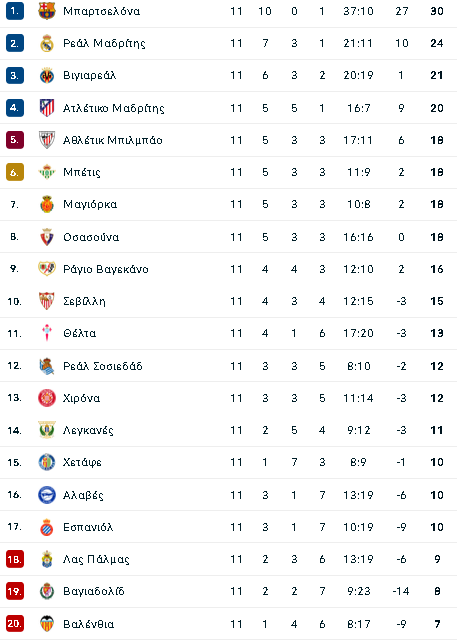Open the Ρεάλ Σοσιεδάδ team page
The image size is (457, 640).
[102, 366]
